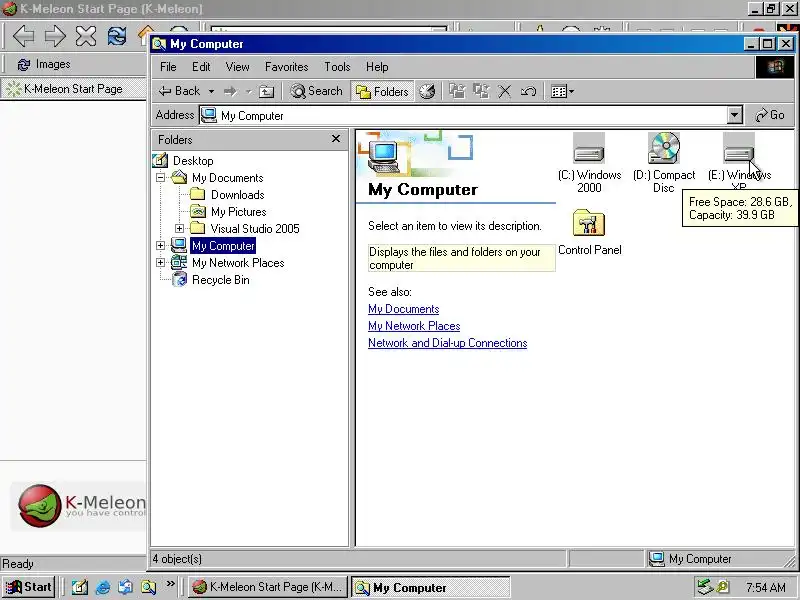
Task: Open the Tools menu
Action: coord(337,67)
